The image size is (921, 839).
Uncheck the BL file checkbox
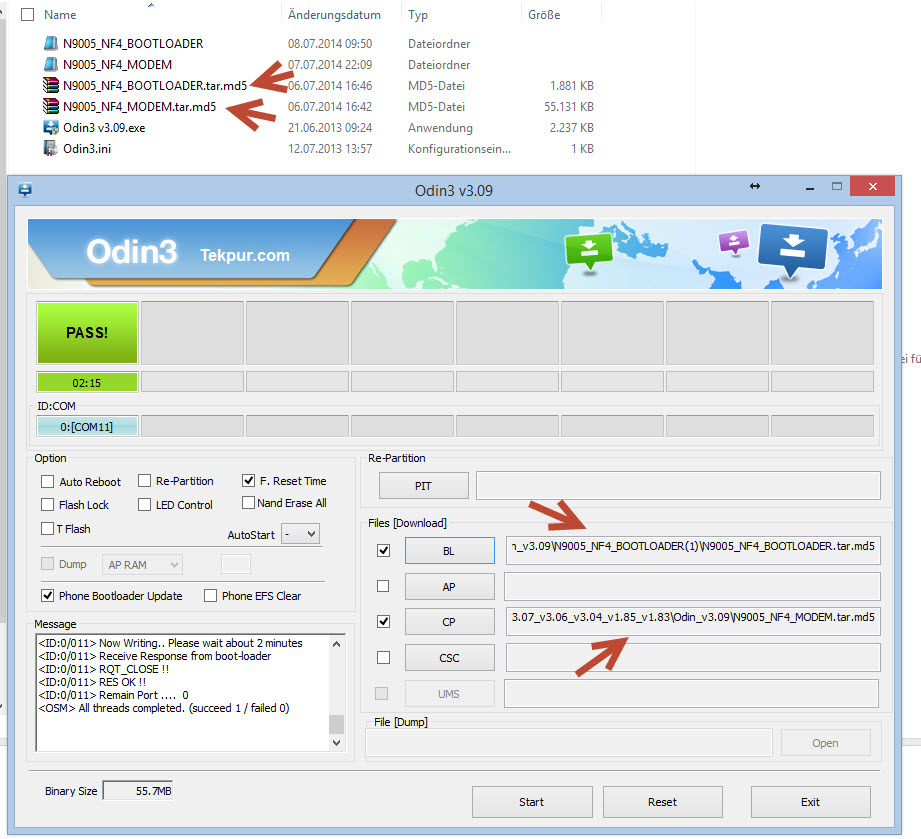click(383, 551)
